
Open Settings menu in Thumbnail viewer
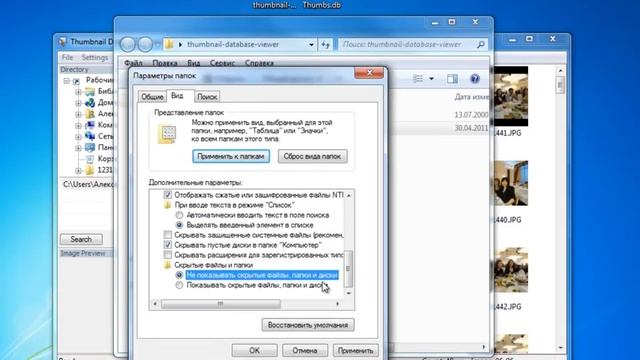pos(95,58)
